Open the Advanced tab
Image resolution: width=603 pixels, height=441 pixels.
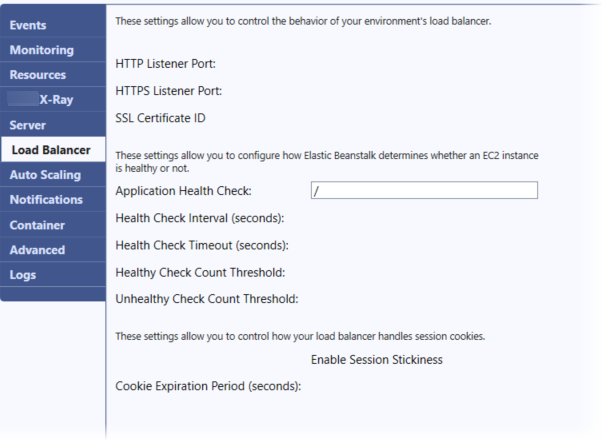pos(37,250)
